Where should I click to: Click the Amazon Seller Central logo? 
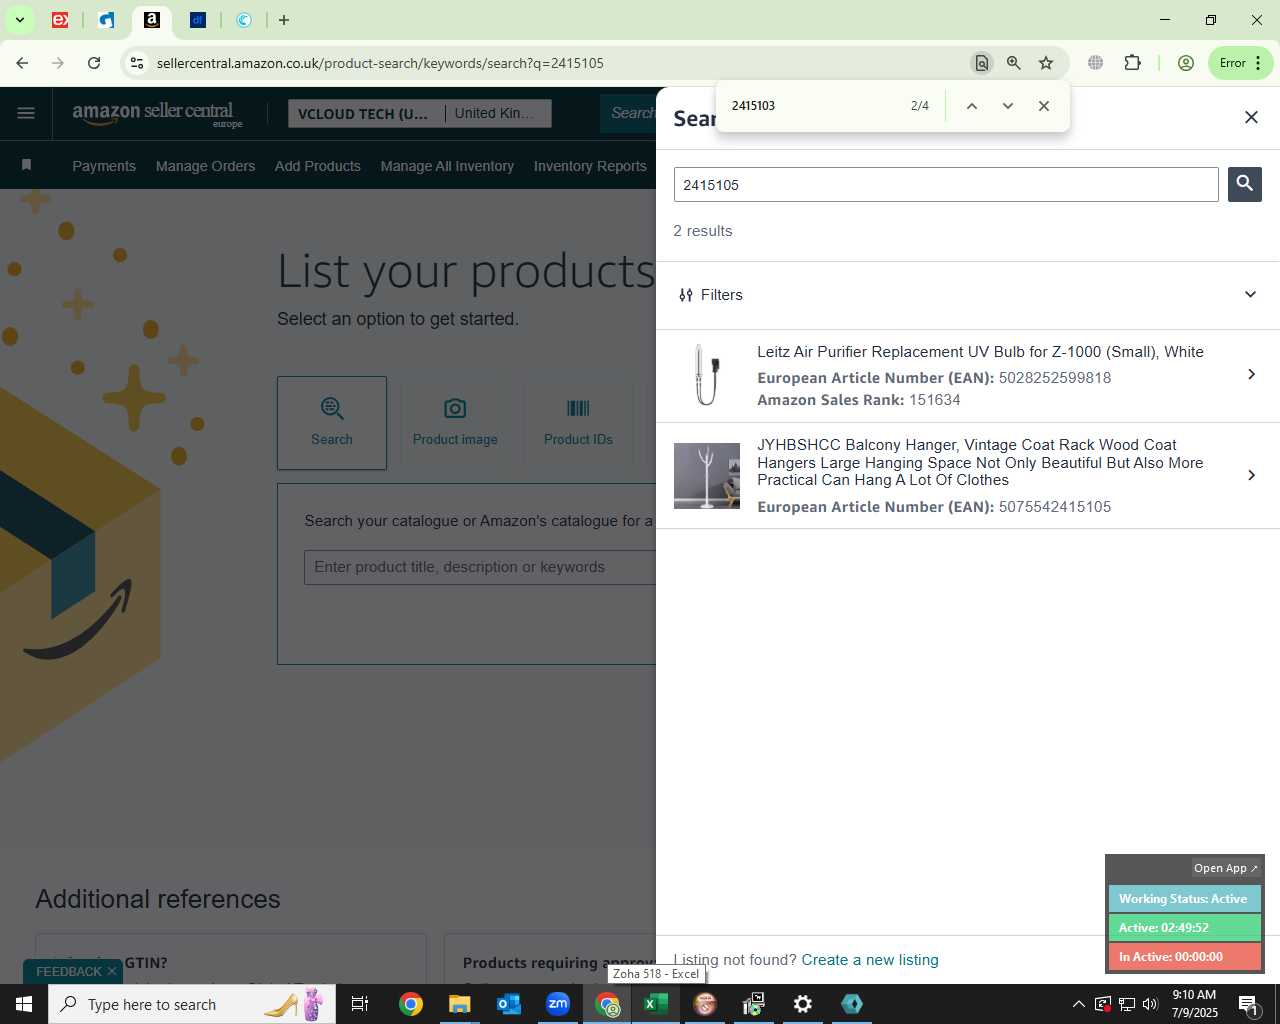tap(157, 113)
